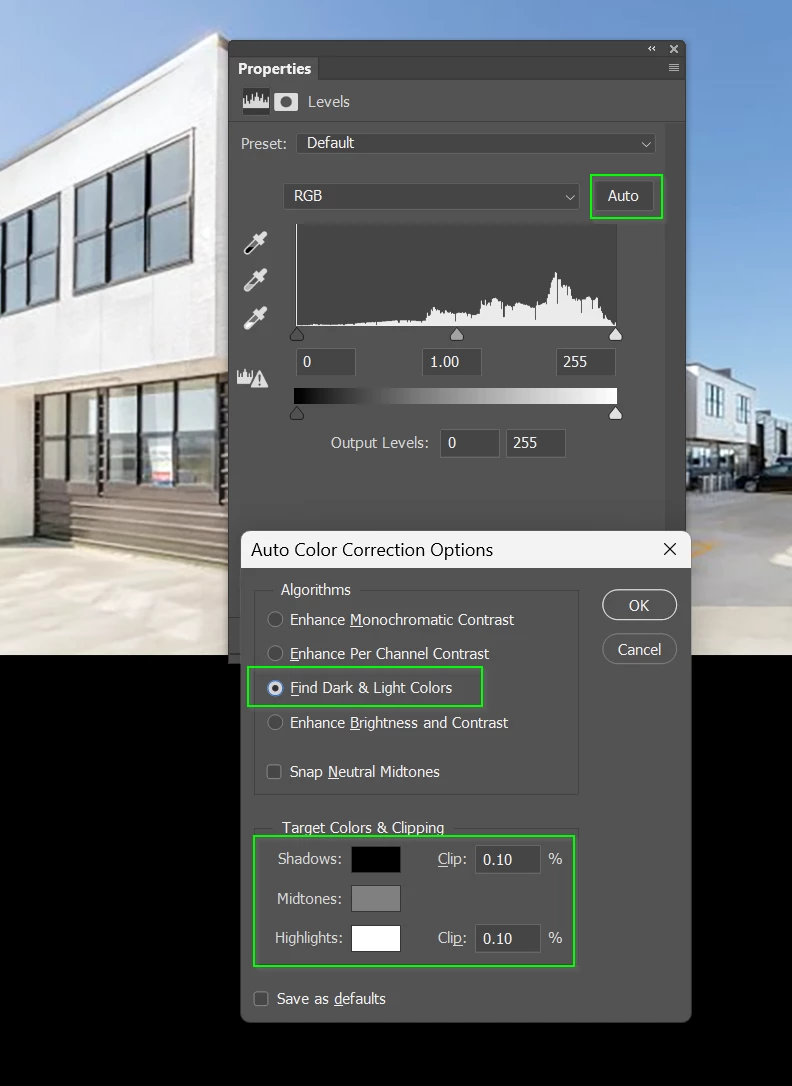Confirm the dialog with OK
The image size is (792, 1086).
[639, 605]
